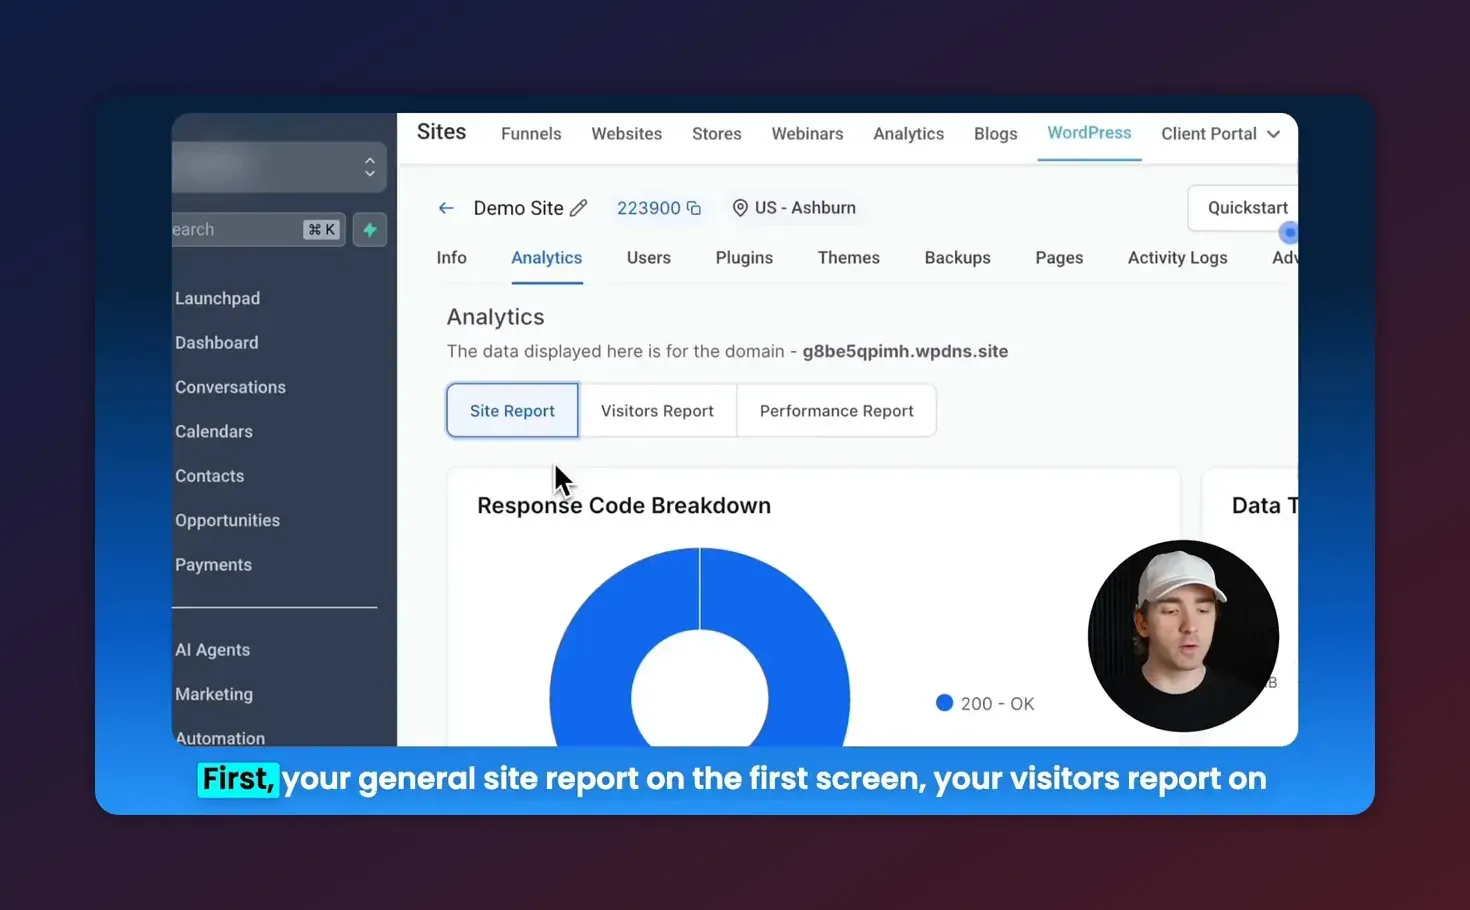The height and width of the screenshot is (910, 1470).
Task: Expand the workspace switcher dropdown
Action: coord(369,167)
